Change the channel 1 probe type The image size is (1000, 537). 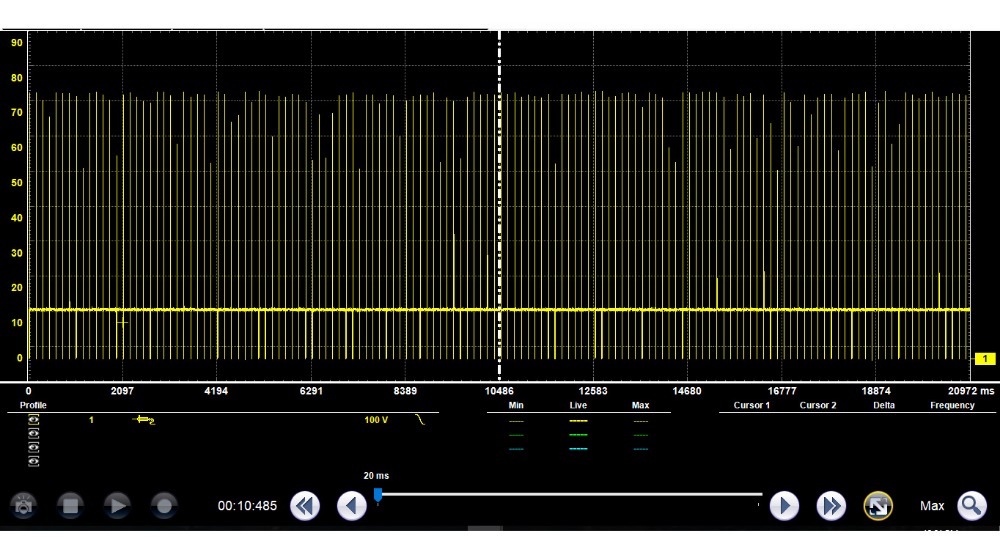pyautogui.click(x=144, y=421)
